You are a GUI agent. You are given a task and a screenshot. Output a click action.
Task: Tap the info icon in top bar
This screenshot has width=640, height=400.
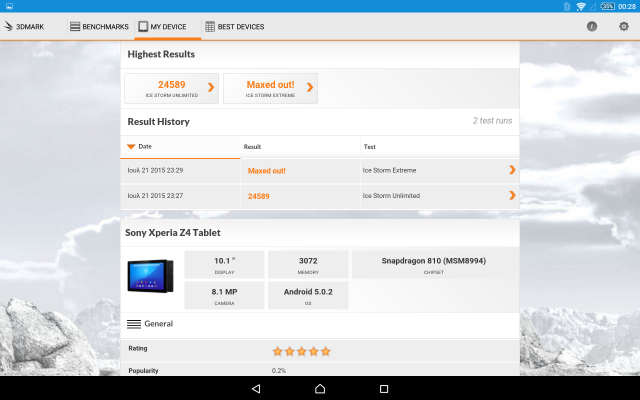click(592, 27)
